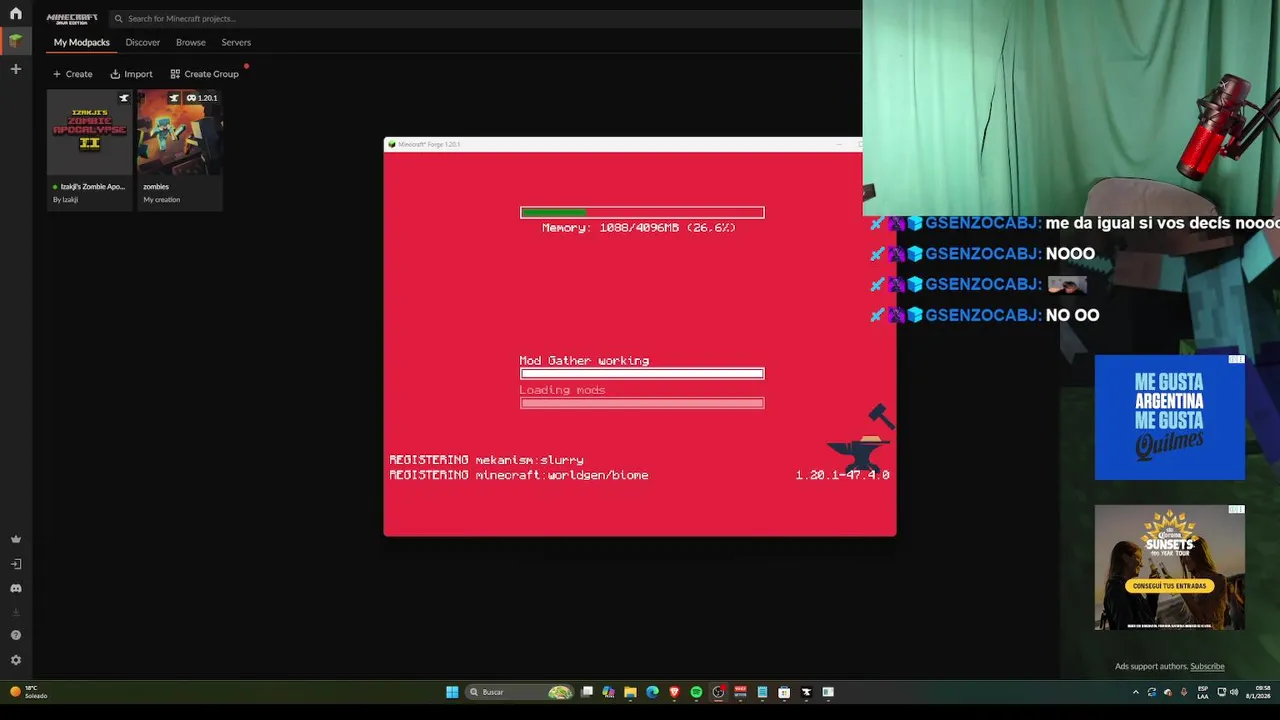Click the Buscar taskbar search box
Screen dimensions: 1280x720
click(520, 692)
